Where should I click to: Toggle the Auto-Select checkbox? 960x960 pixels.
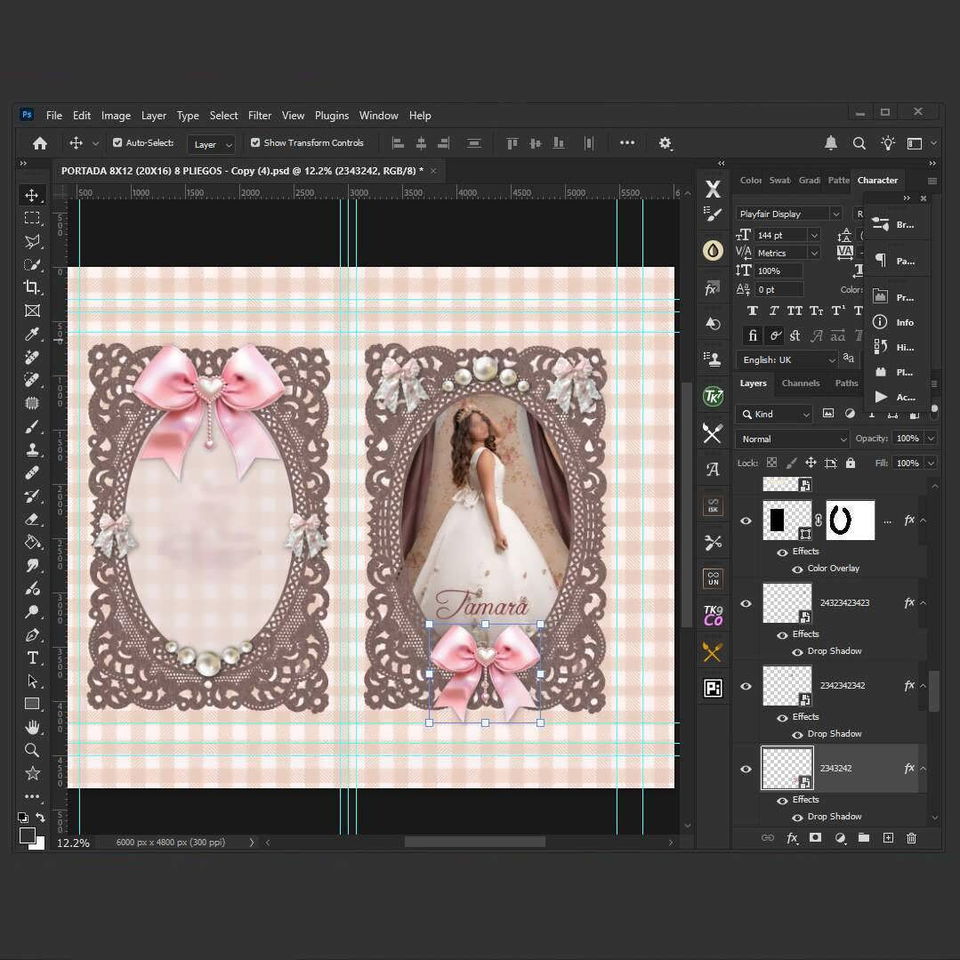click(118, 143)
